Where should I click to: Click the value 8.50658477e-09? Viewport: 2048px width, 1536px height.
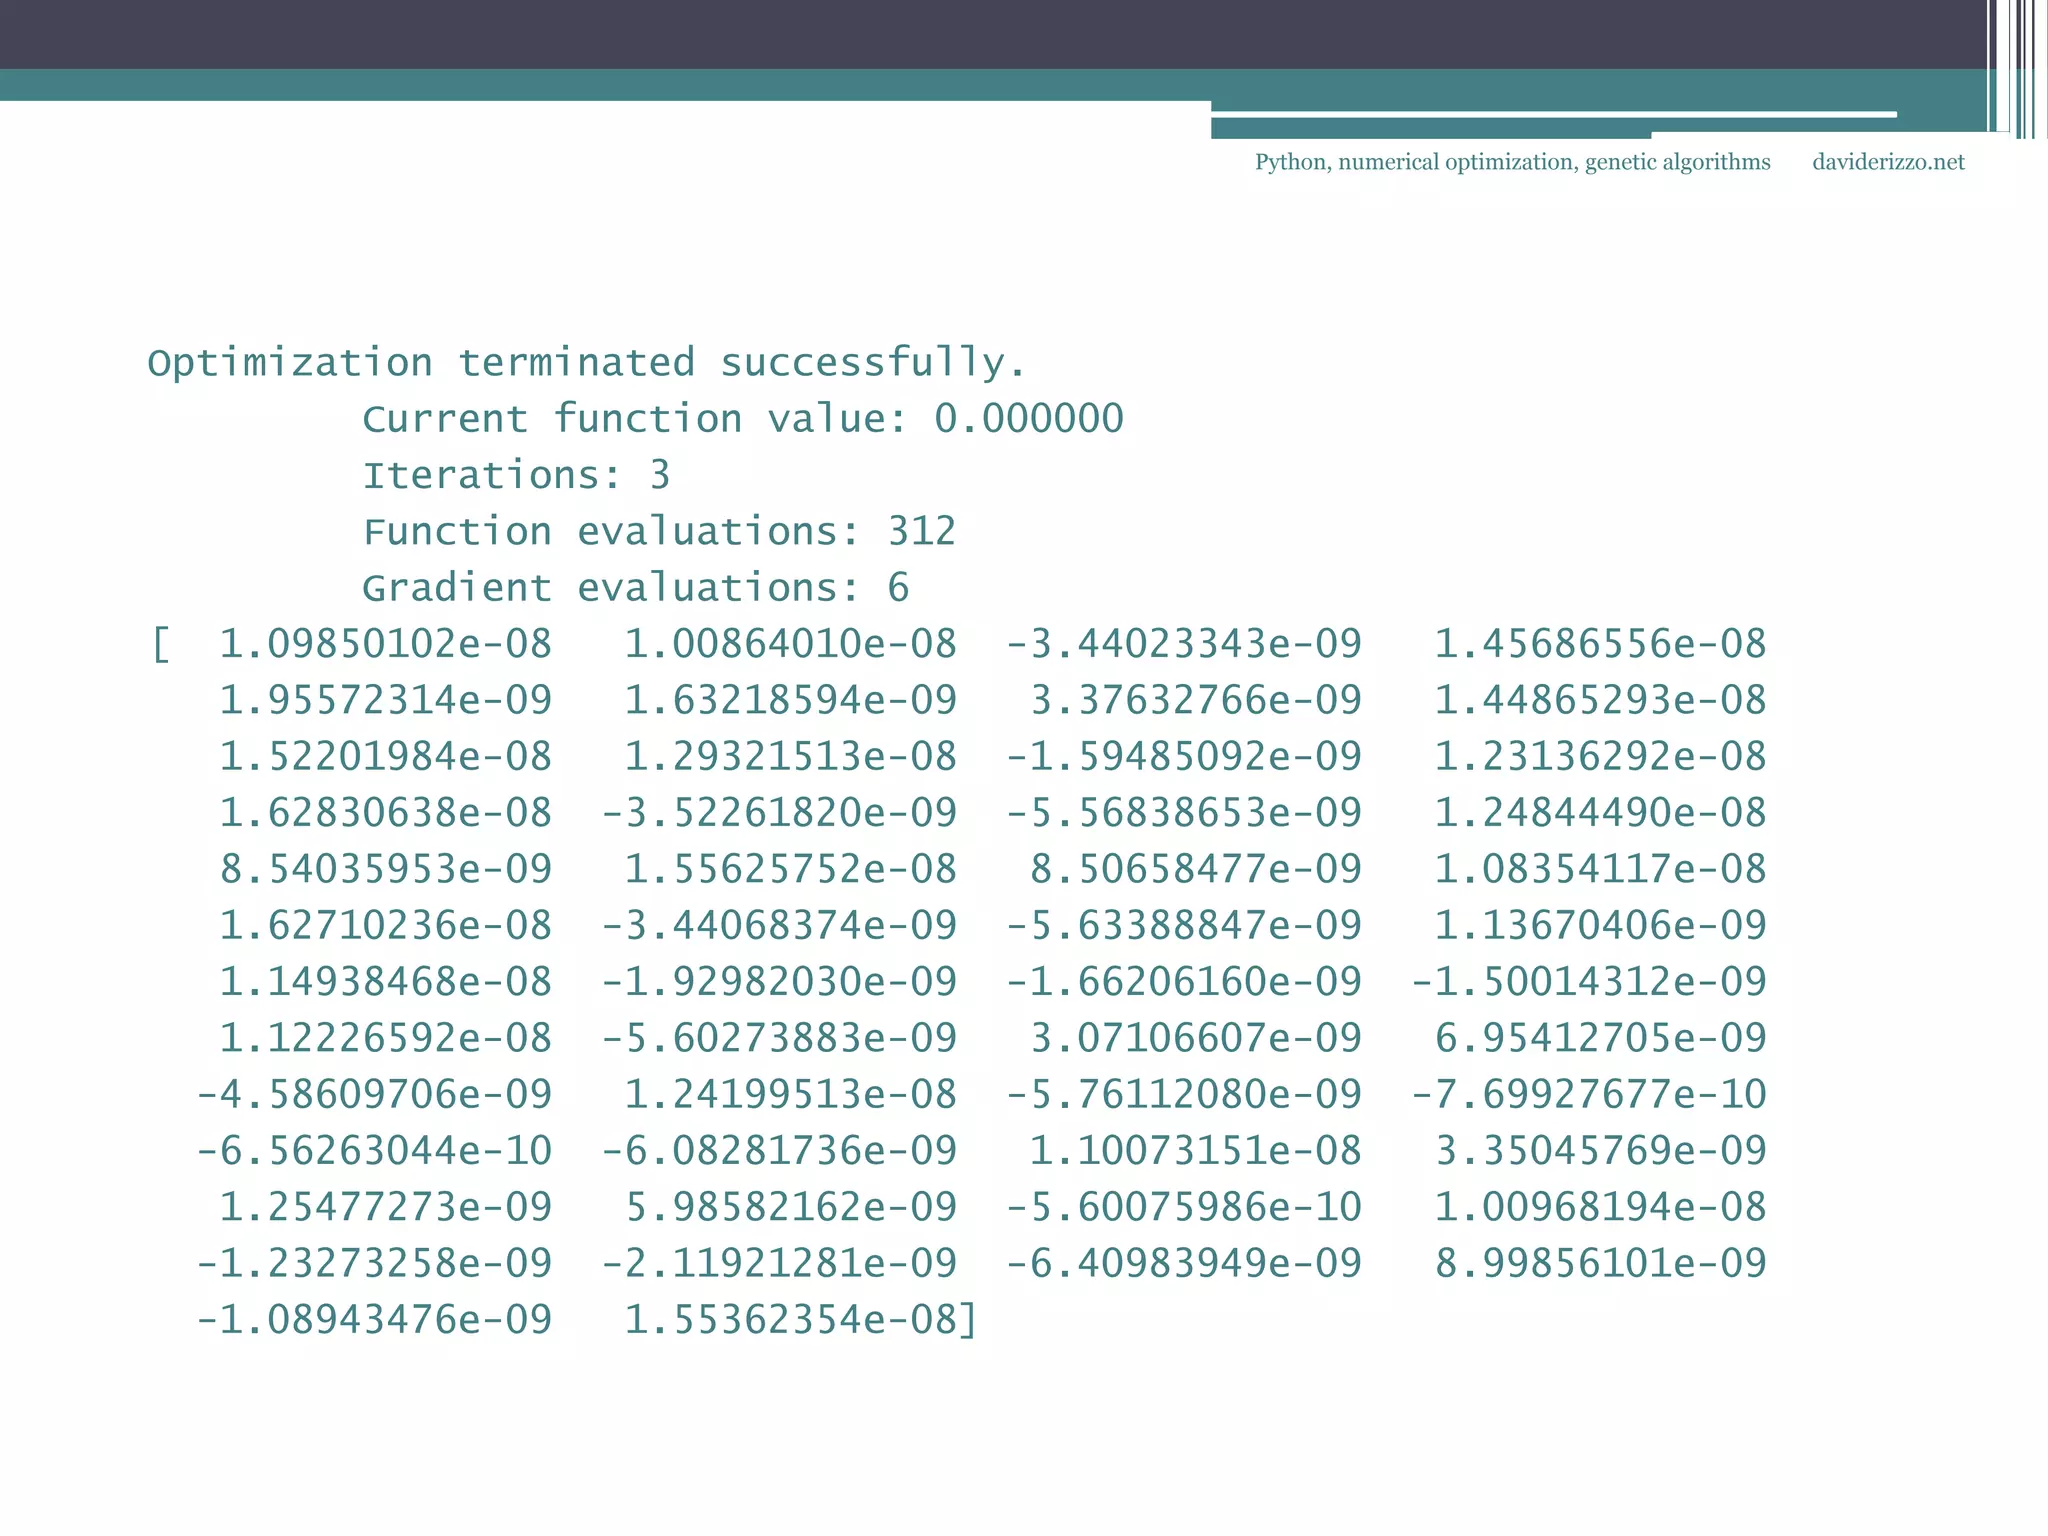click(x=1196, y=869)
